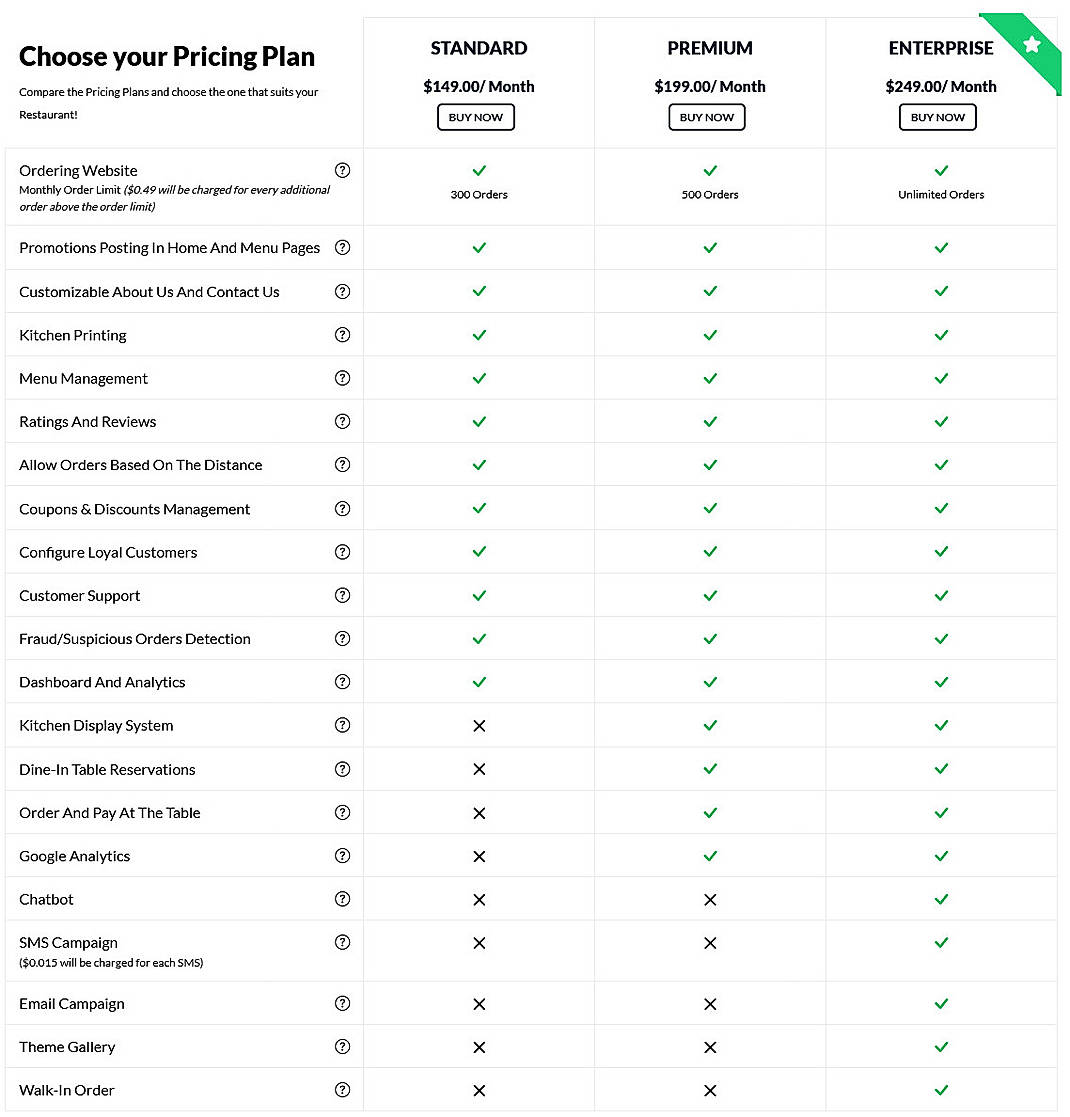Select the ENTERPRISE plan column header
The height and width of the screenshot is (1117, 1070).
point(940,47)
